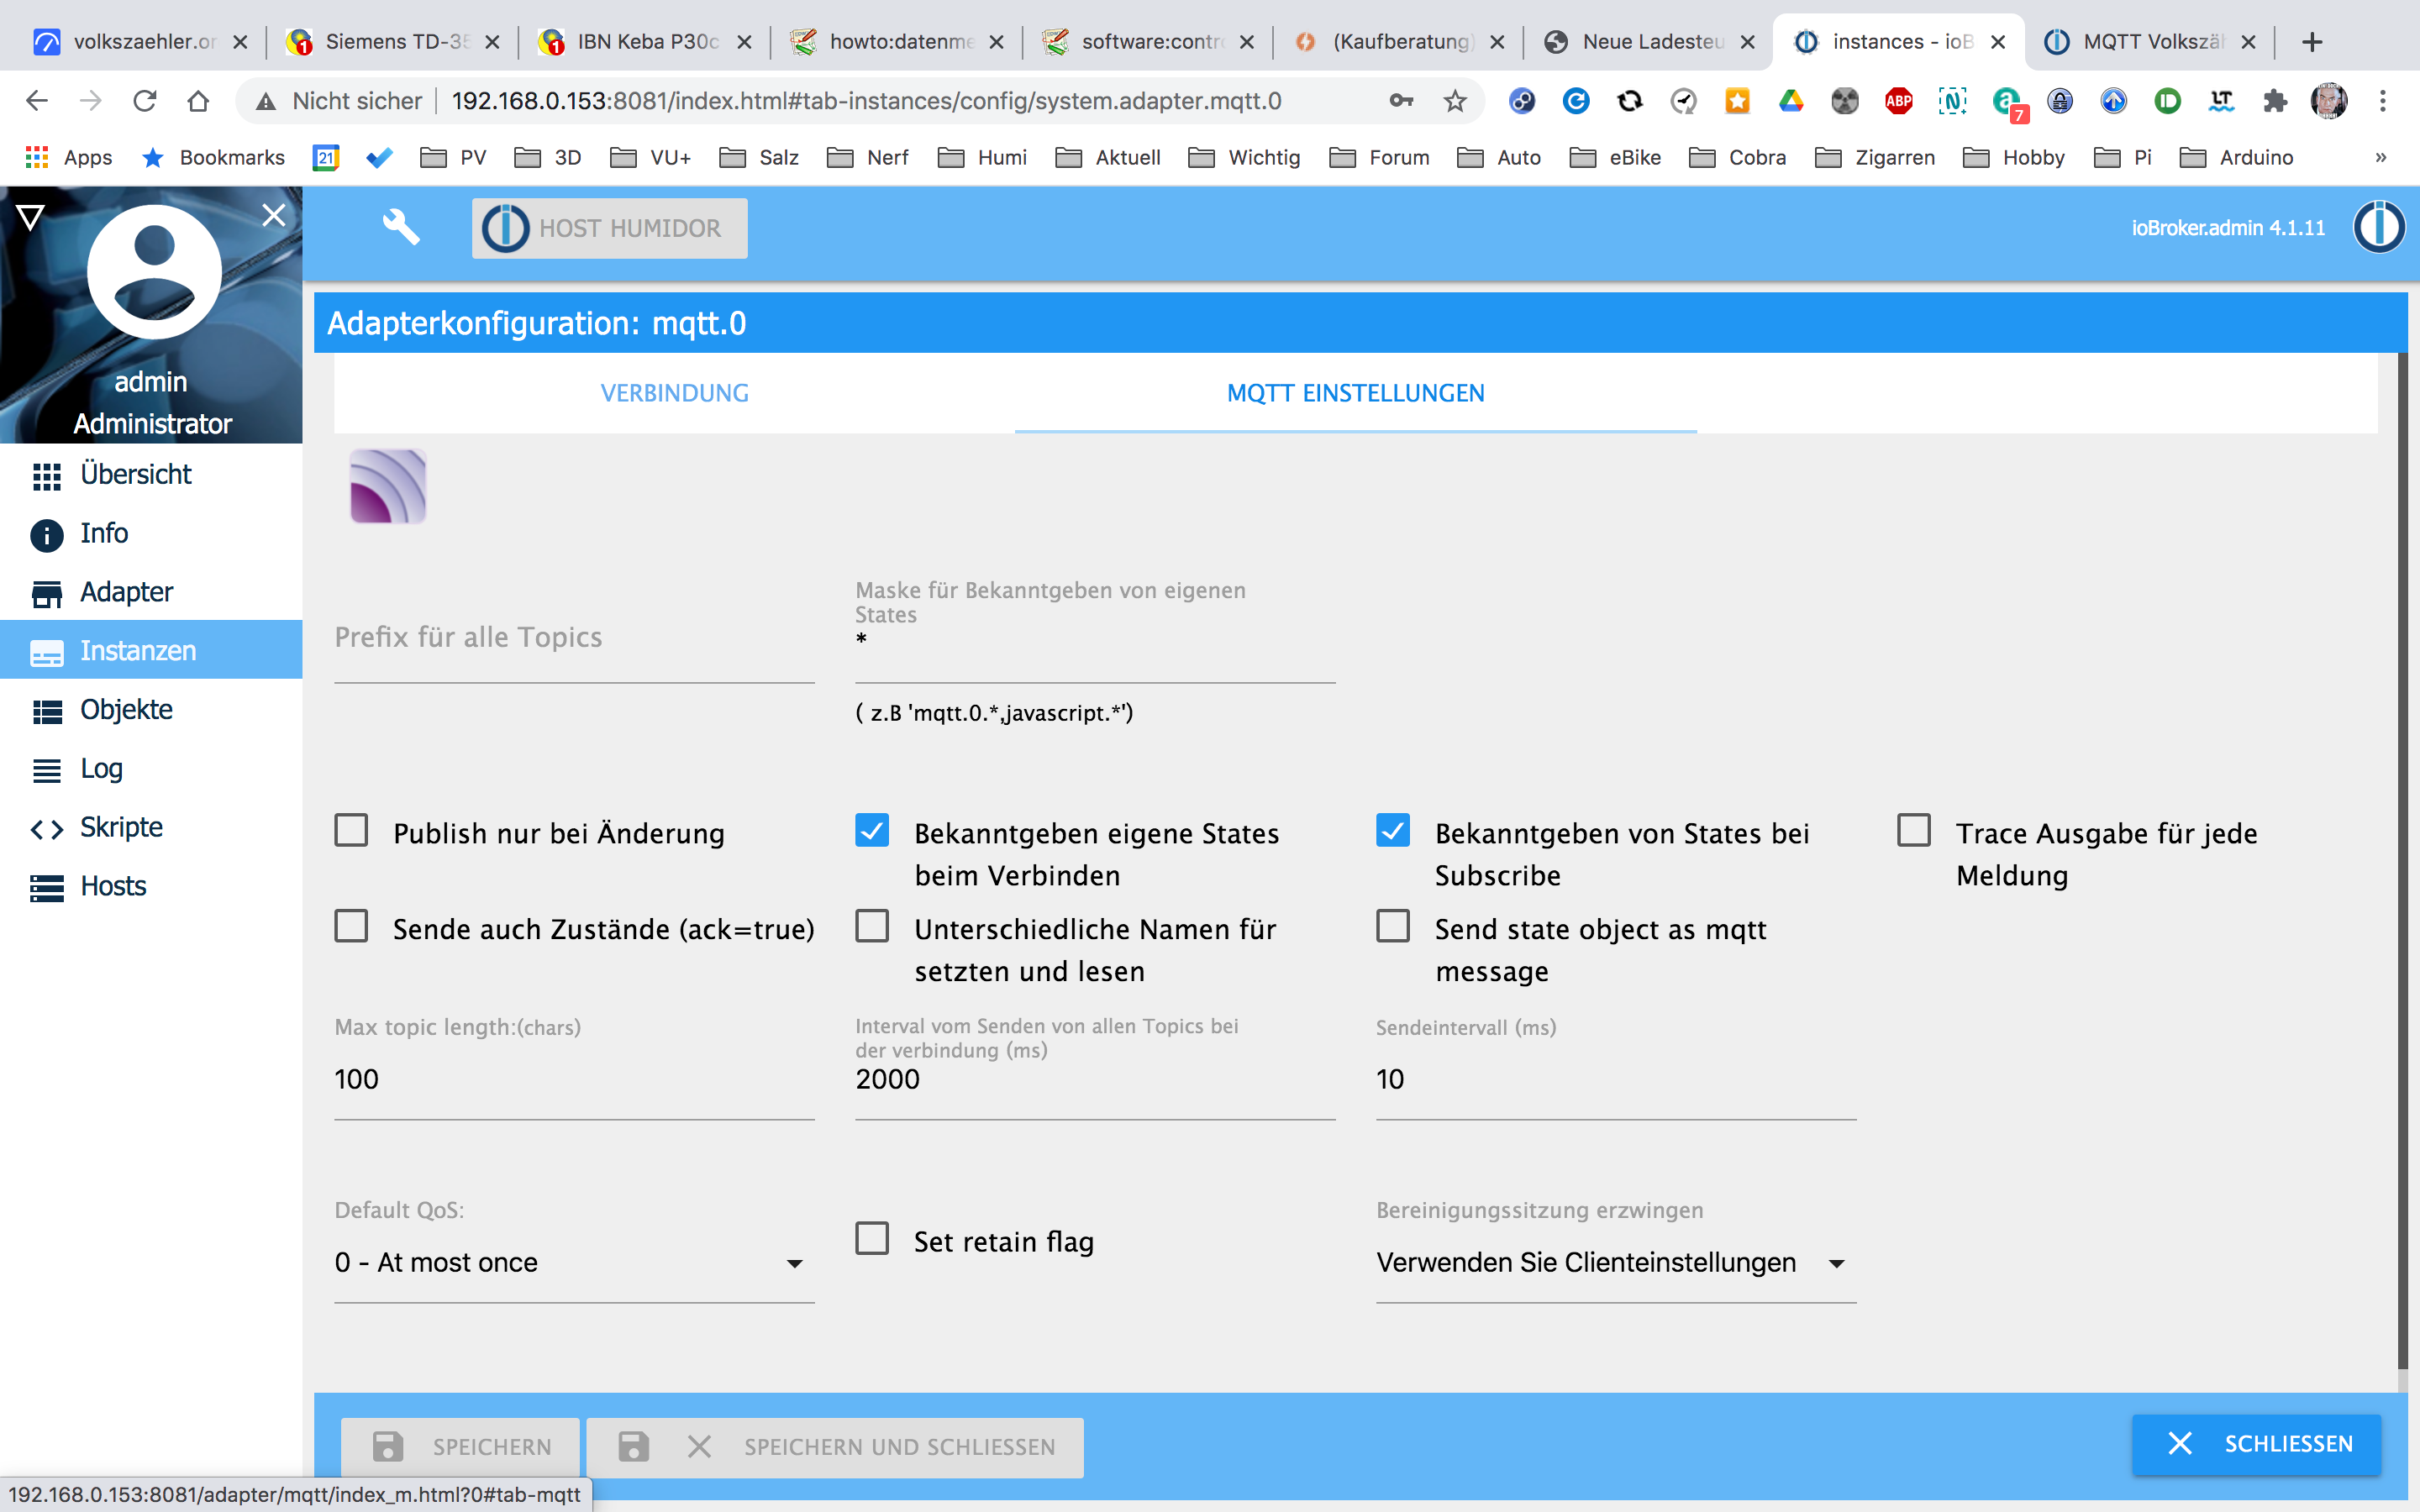Click the admin user avatar
Screen dimensions: 2420x1512
[154, 271]
